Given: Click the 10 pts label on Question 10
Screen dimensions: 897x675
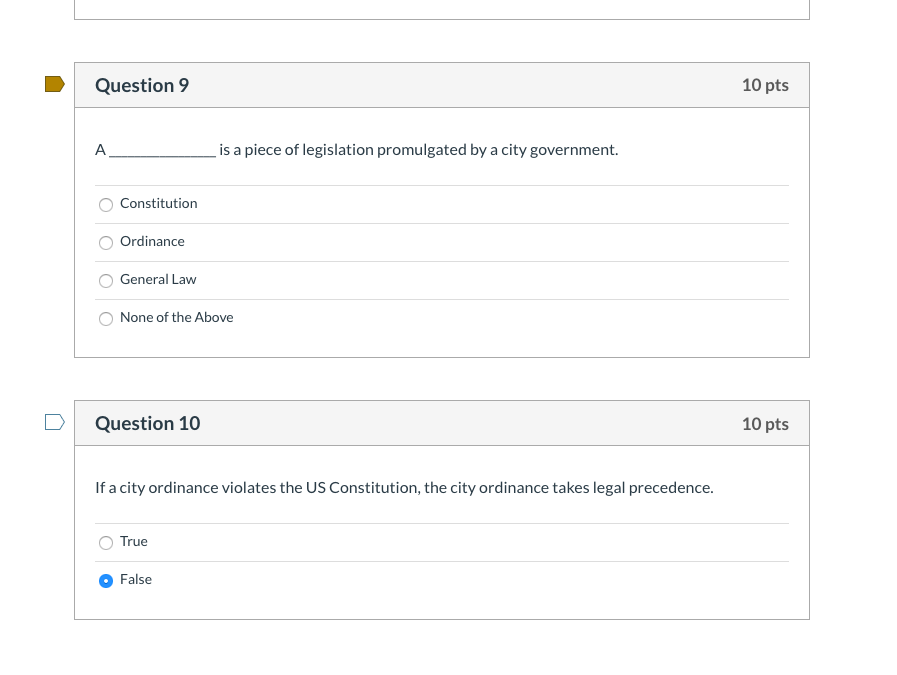Looking at the screenshot, I should coord(765,423).
